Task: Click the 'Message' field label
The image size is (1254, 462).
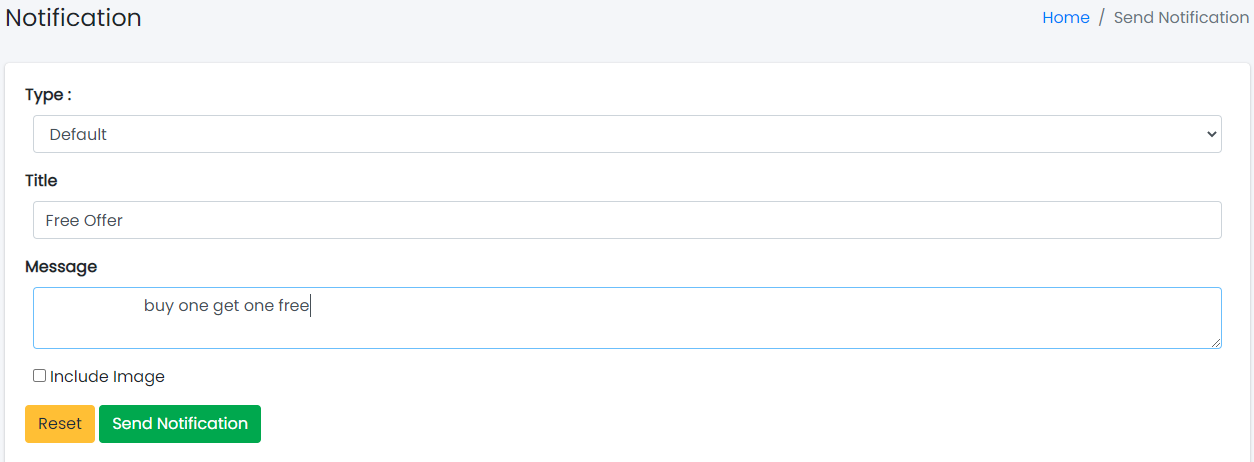Action: (61, 267)
